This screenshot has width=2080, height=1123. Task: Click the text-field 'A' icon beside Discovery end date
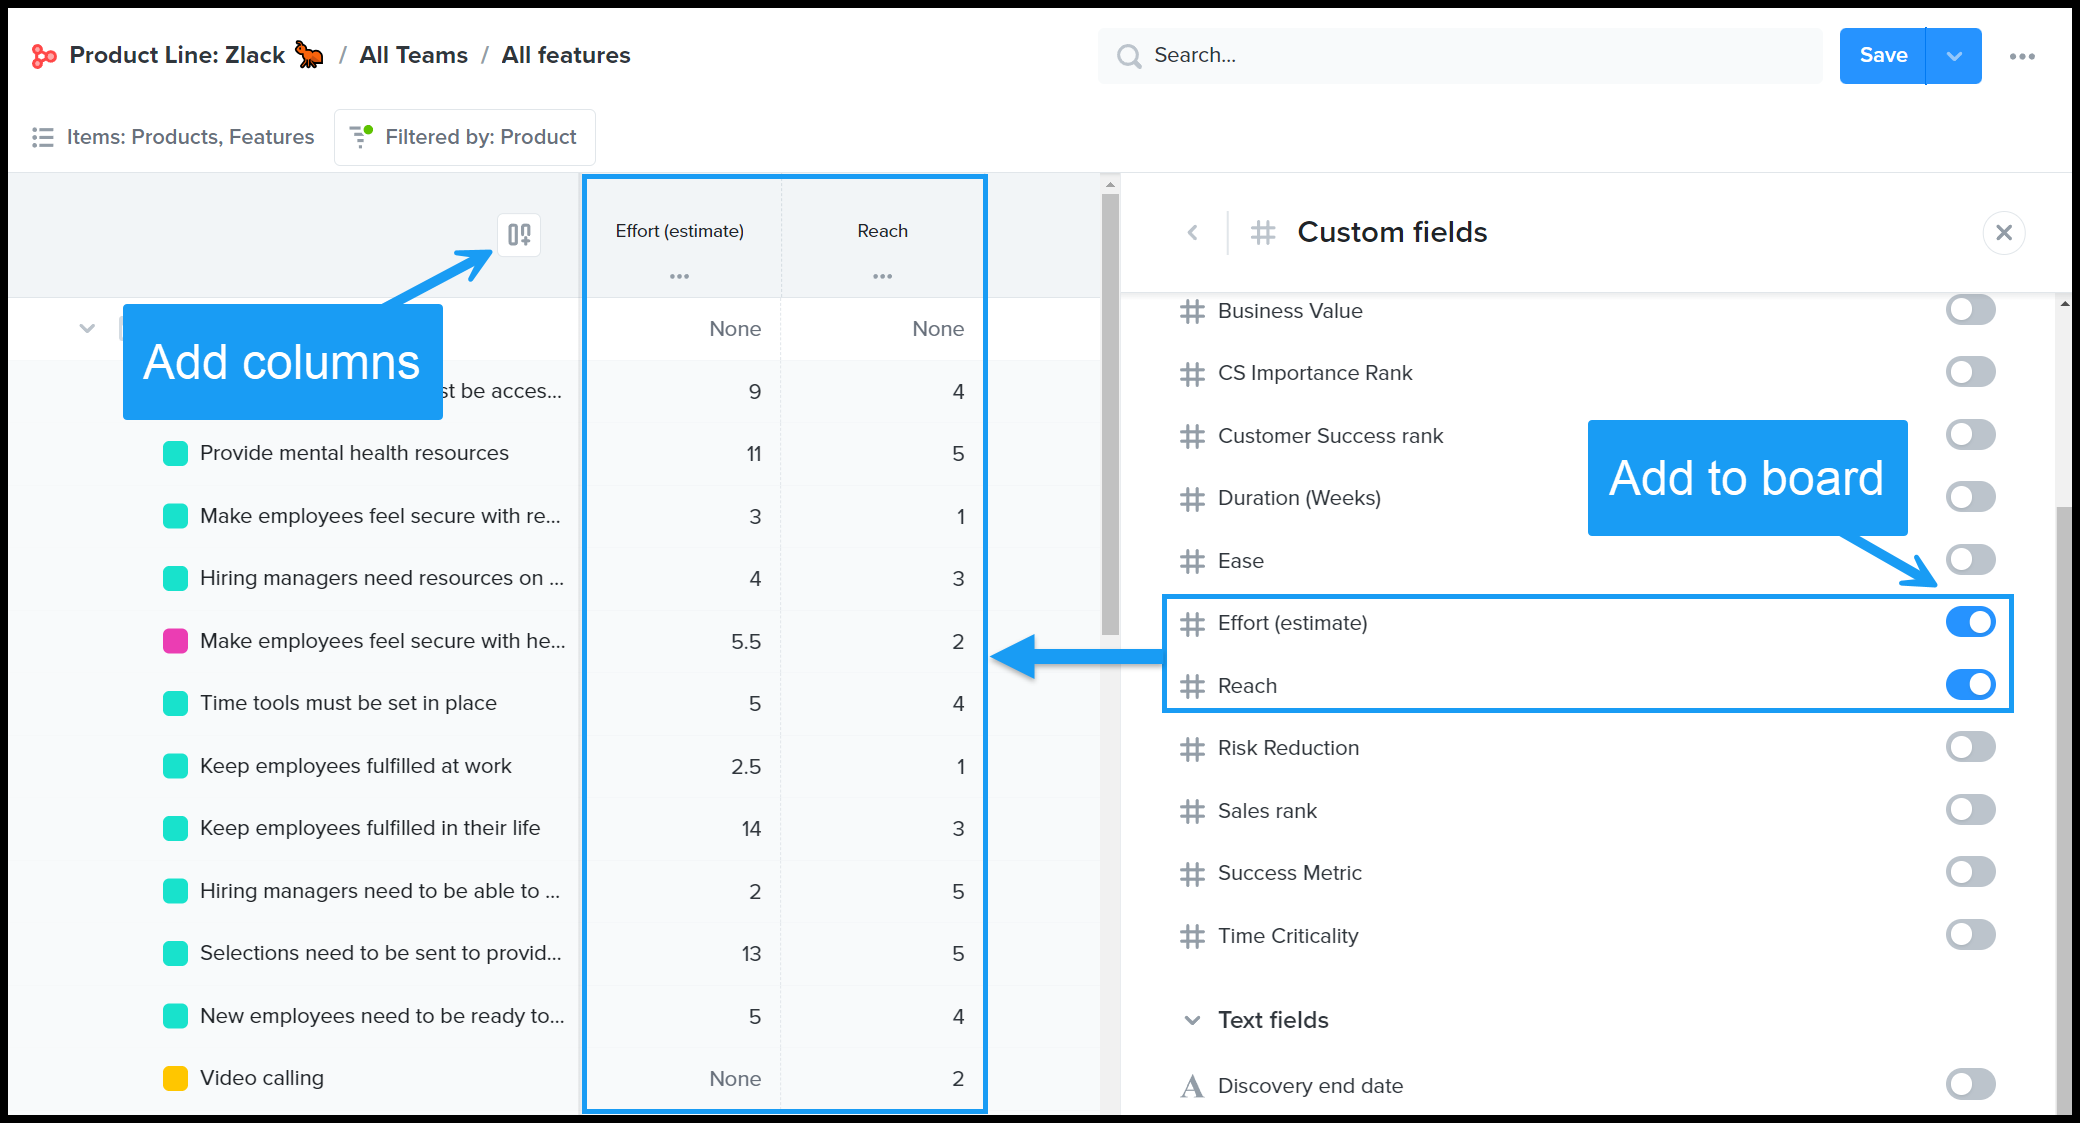point(1191,1086)
